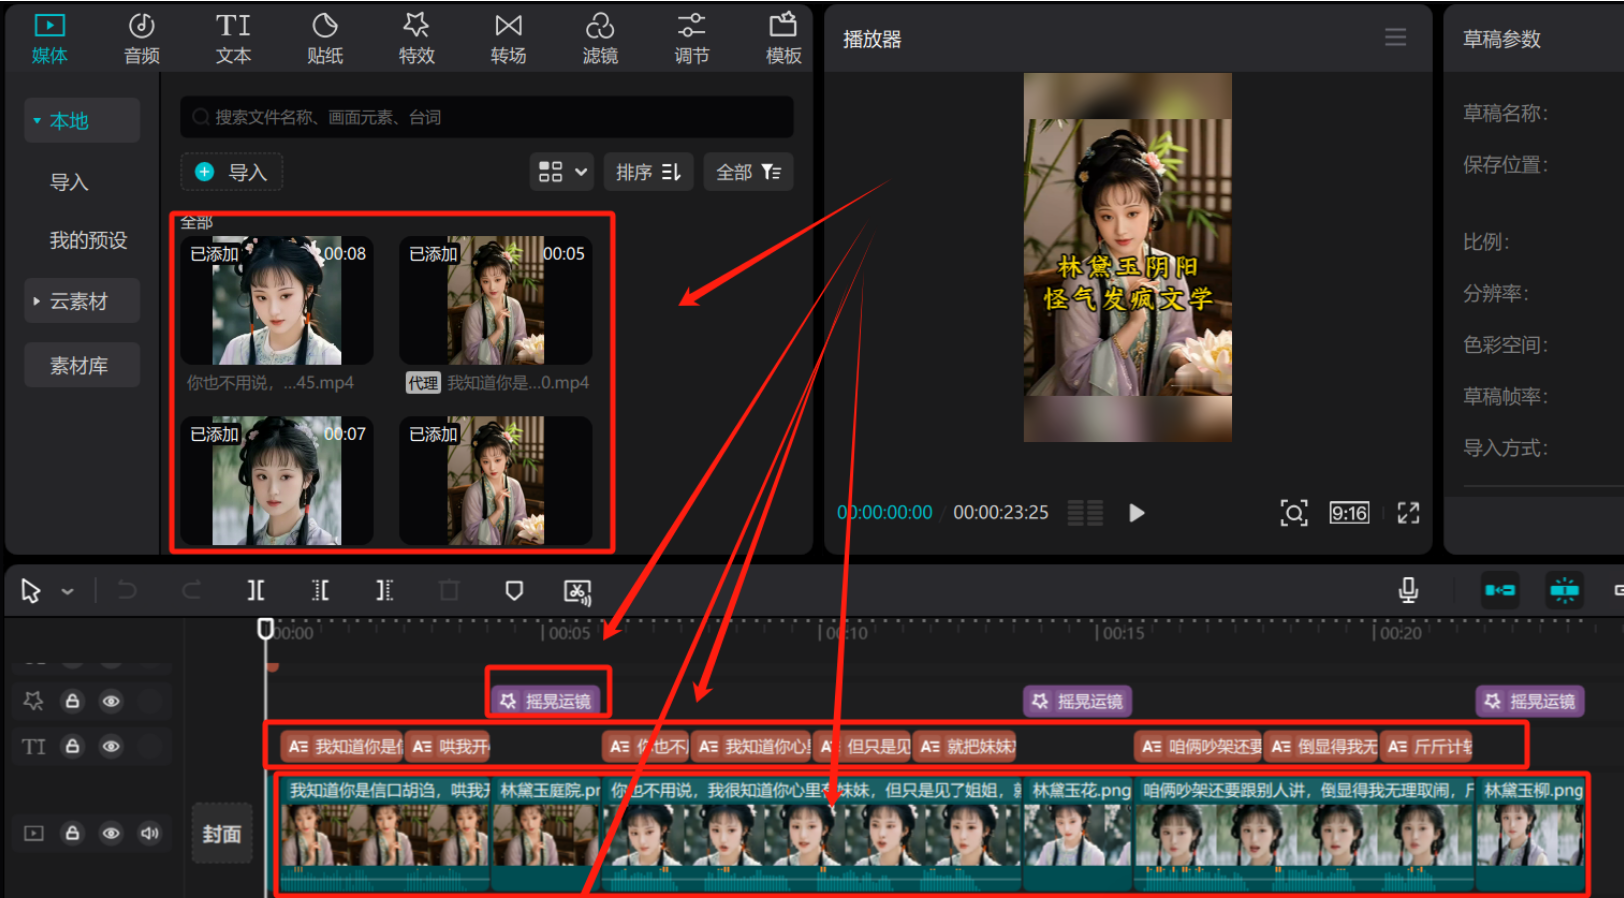Switch to the 转场 transitions tab

tap(508, 39)
